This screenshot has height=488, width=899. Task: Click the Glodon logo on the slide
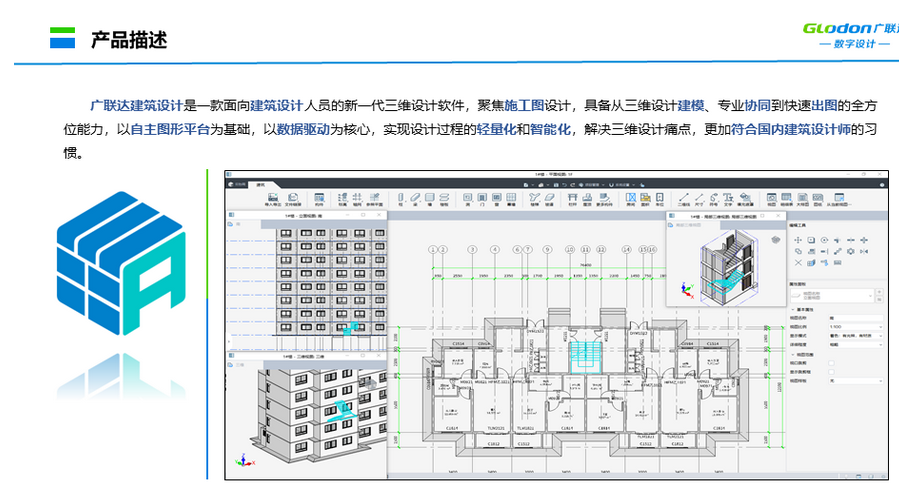(850, 34)
